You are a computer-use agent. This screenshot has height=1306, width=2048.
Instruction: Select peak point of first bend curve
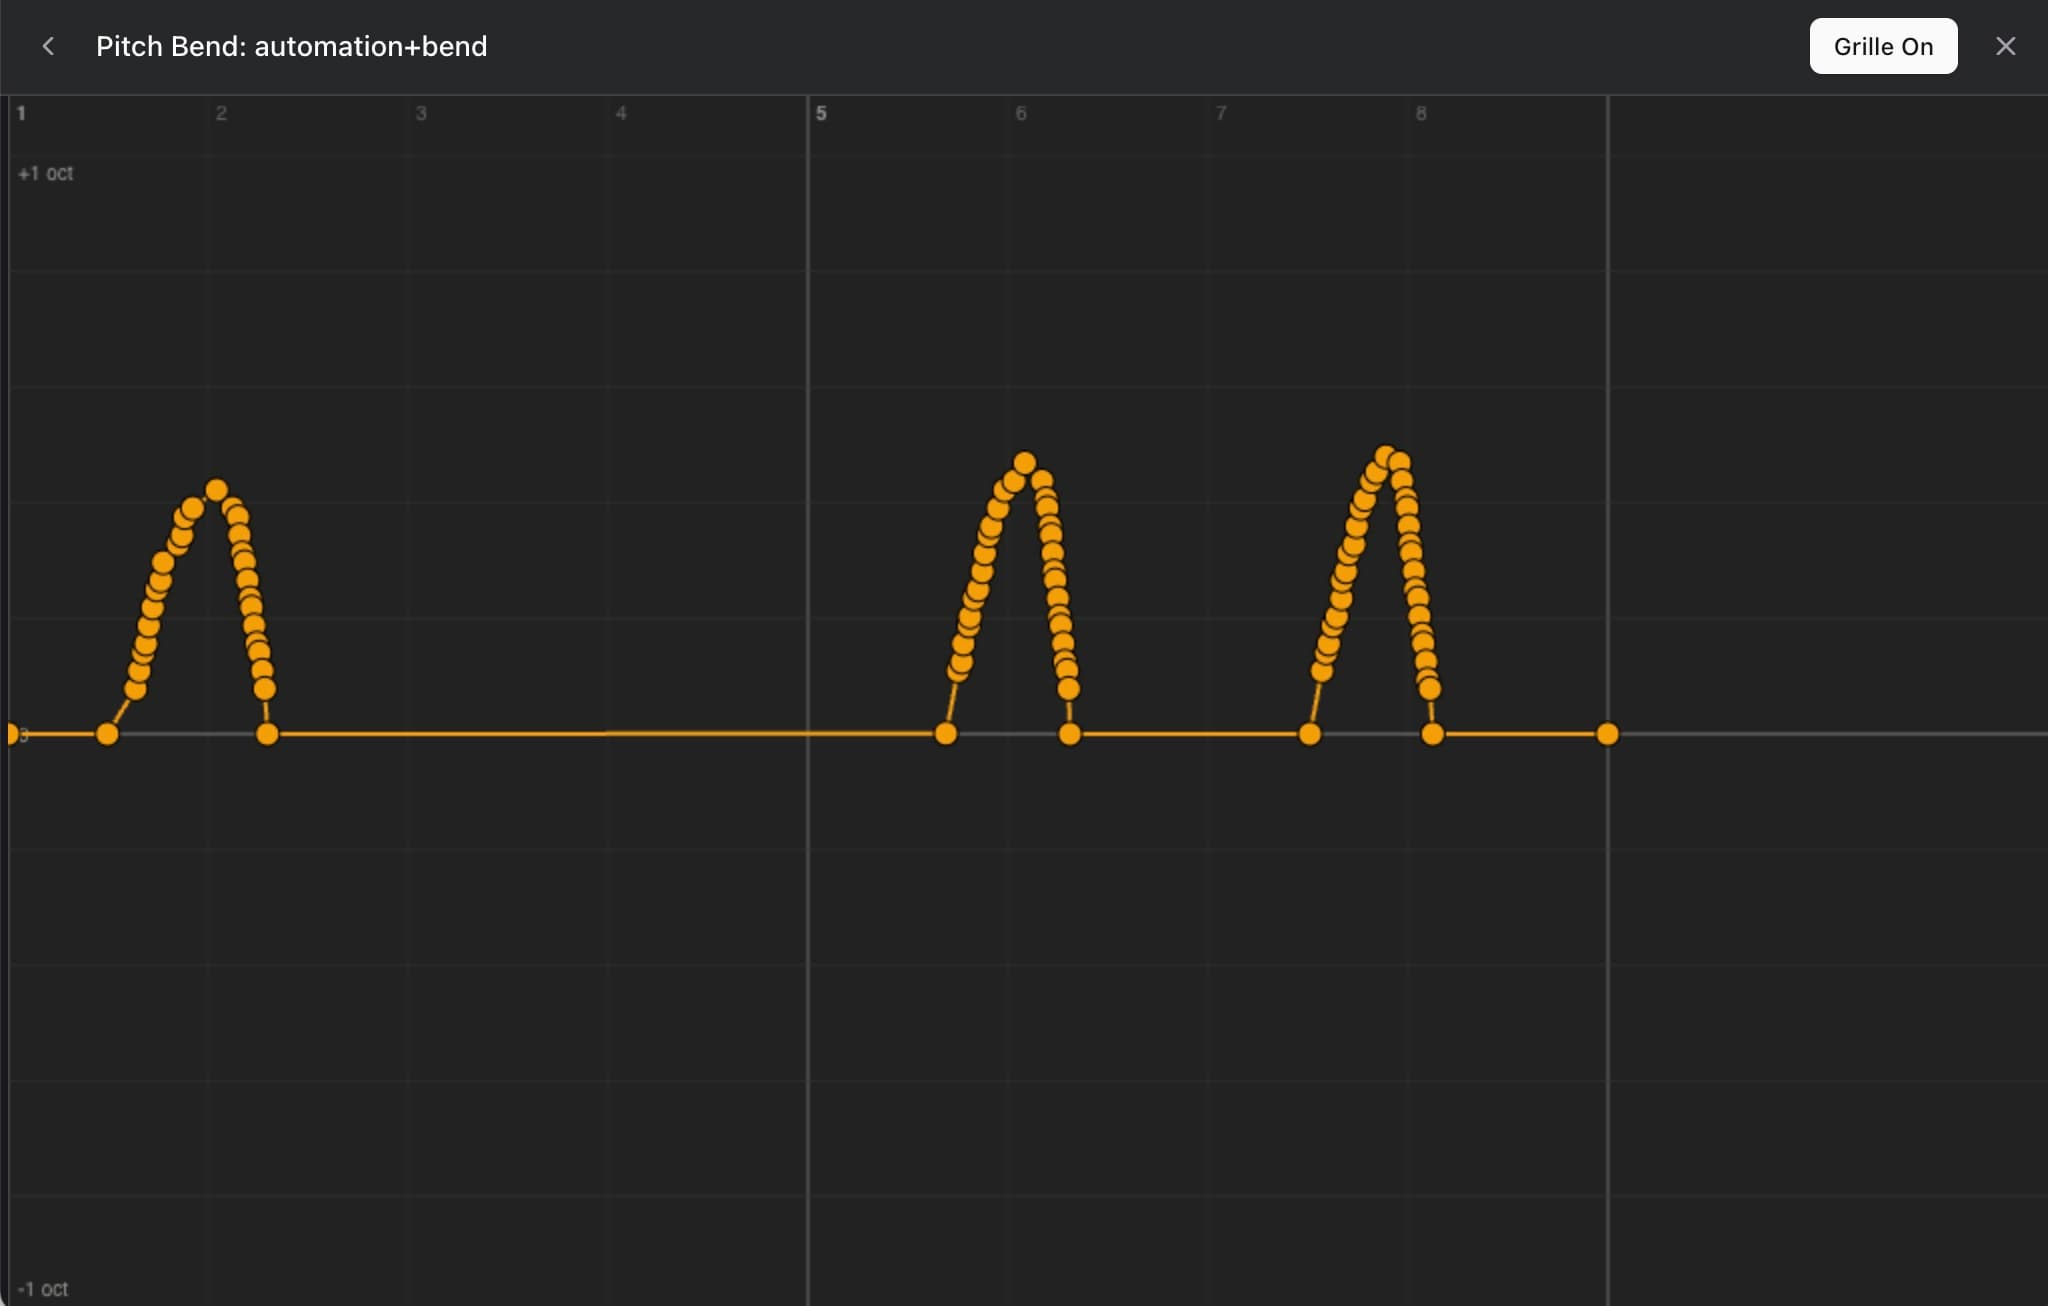coord(216,490)
